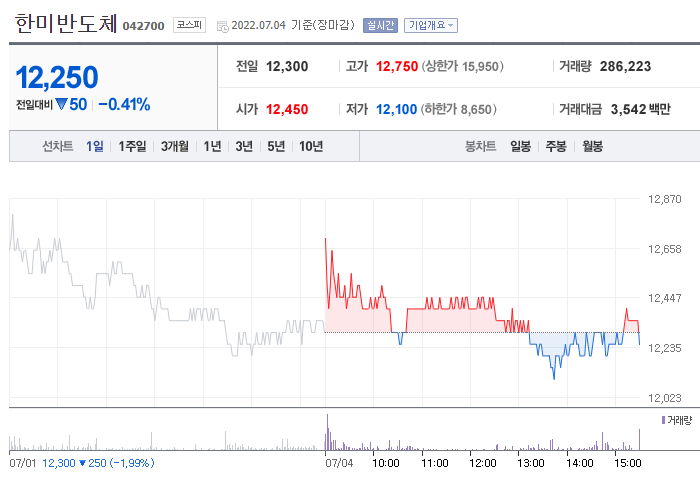This screenshot has height=480, width=700.
Task: Click the 거래량 purple legend marker
Action: coord(663,420)
